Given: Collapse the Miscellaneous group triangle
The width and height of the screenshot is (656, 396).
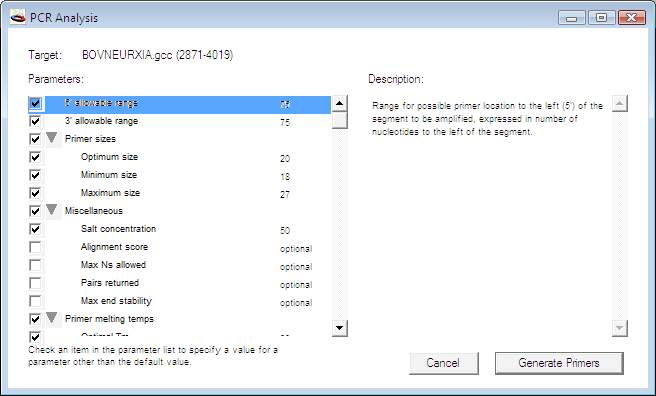Looking at the screenshot, I should 51,210.
